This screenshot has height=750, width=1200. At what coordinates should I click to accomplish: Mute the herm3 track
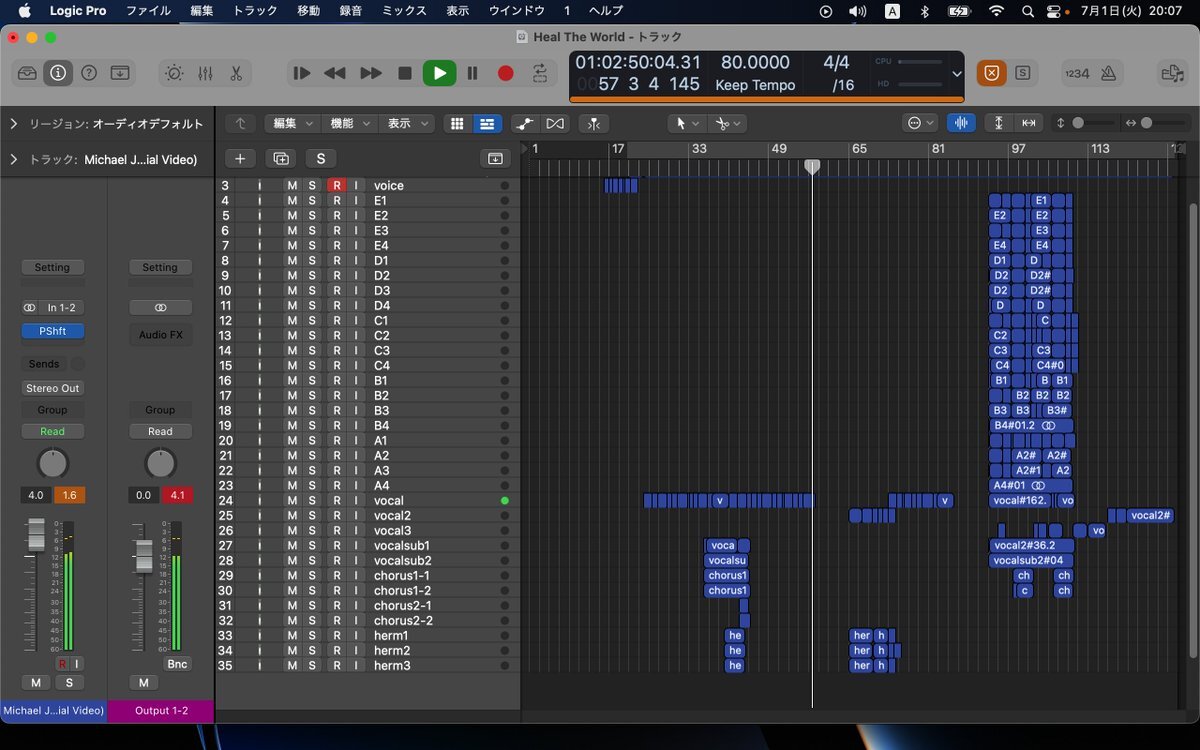[x=292, y=666]
